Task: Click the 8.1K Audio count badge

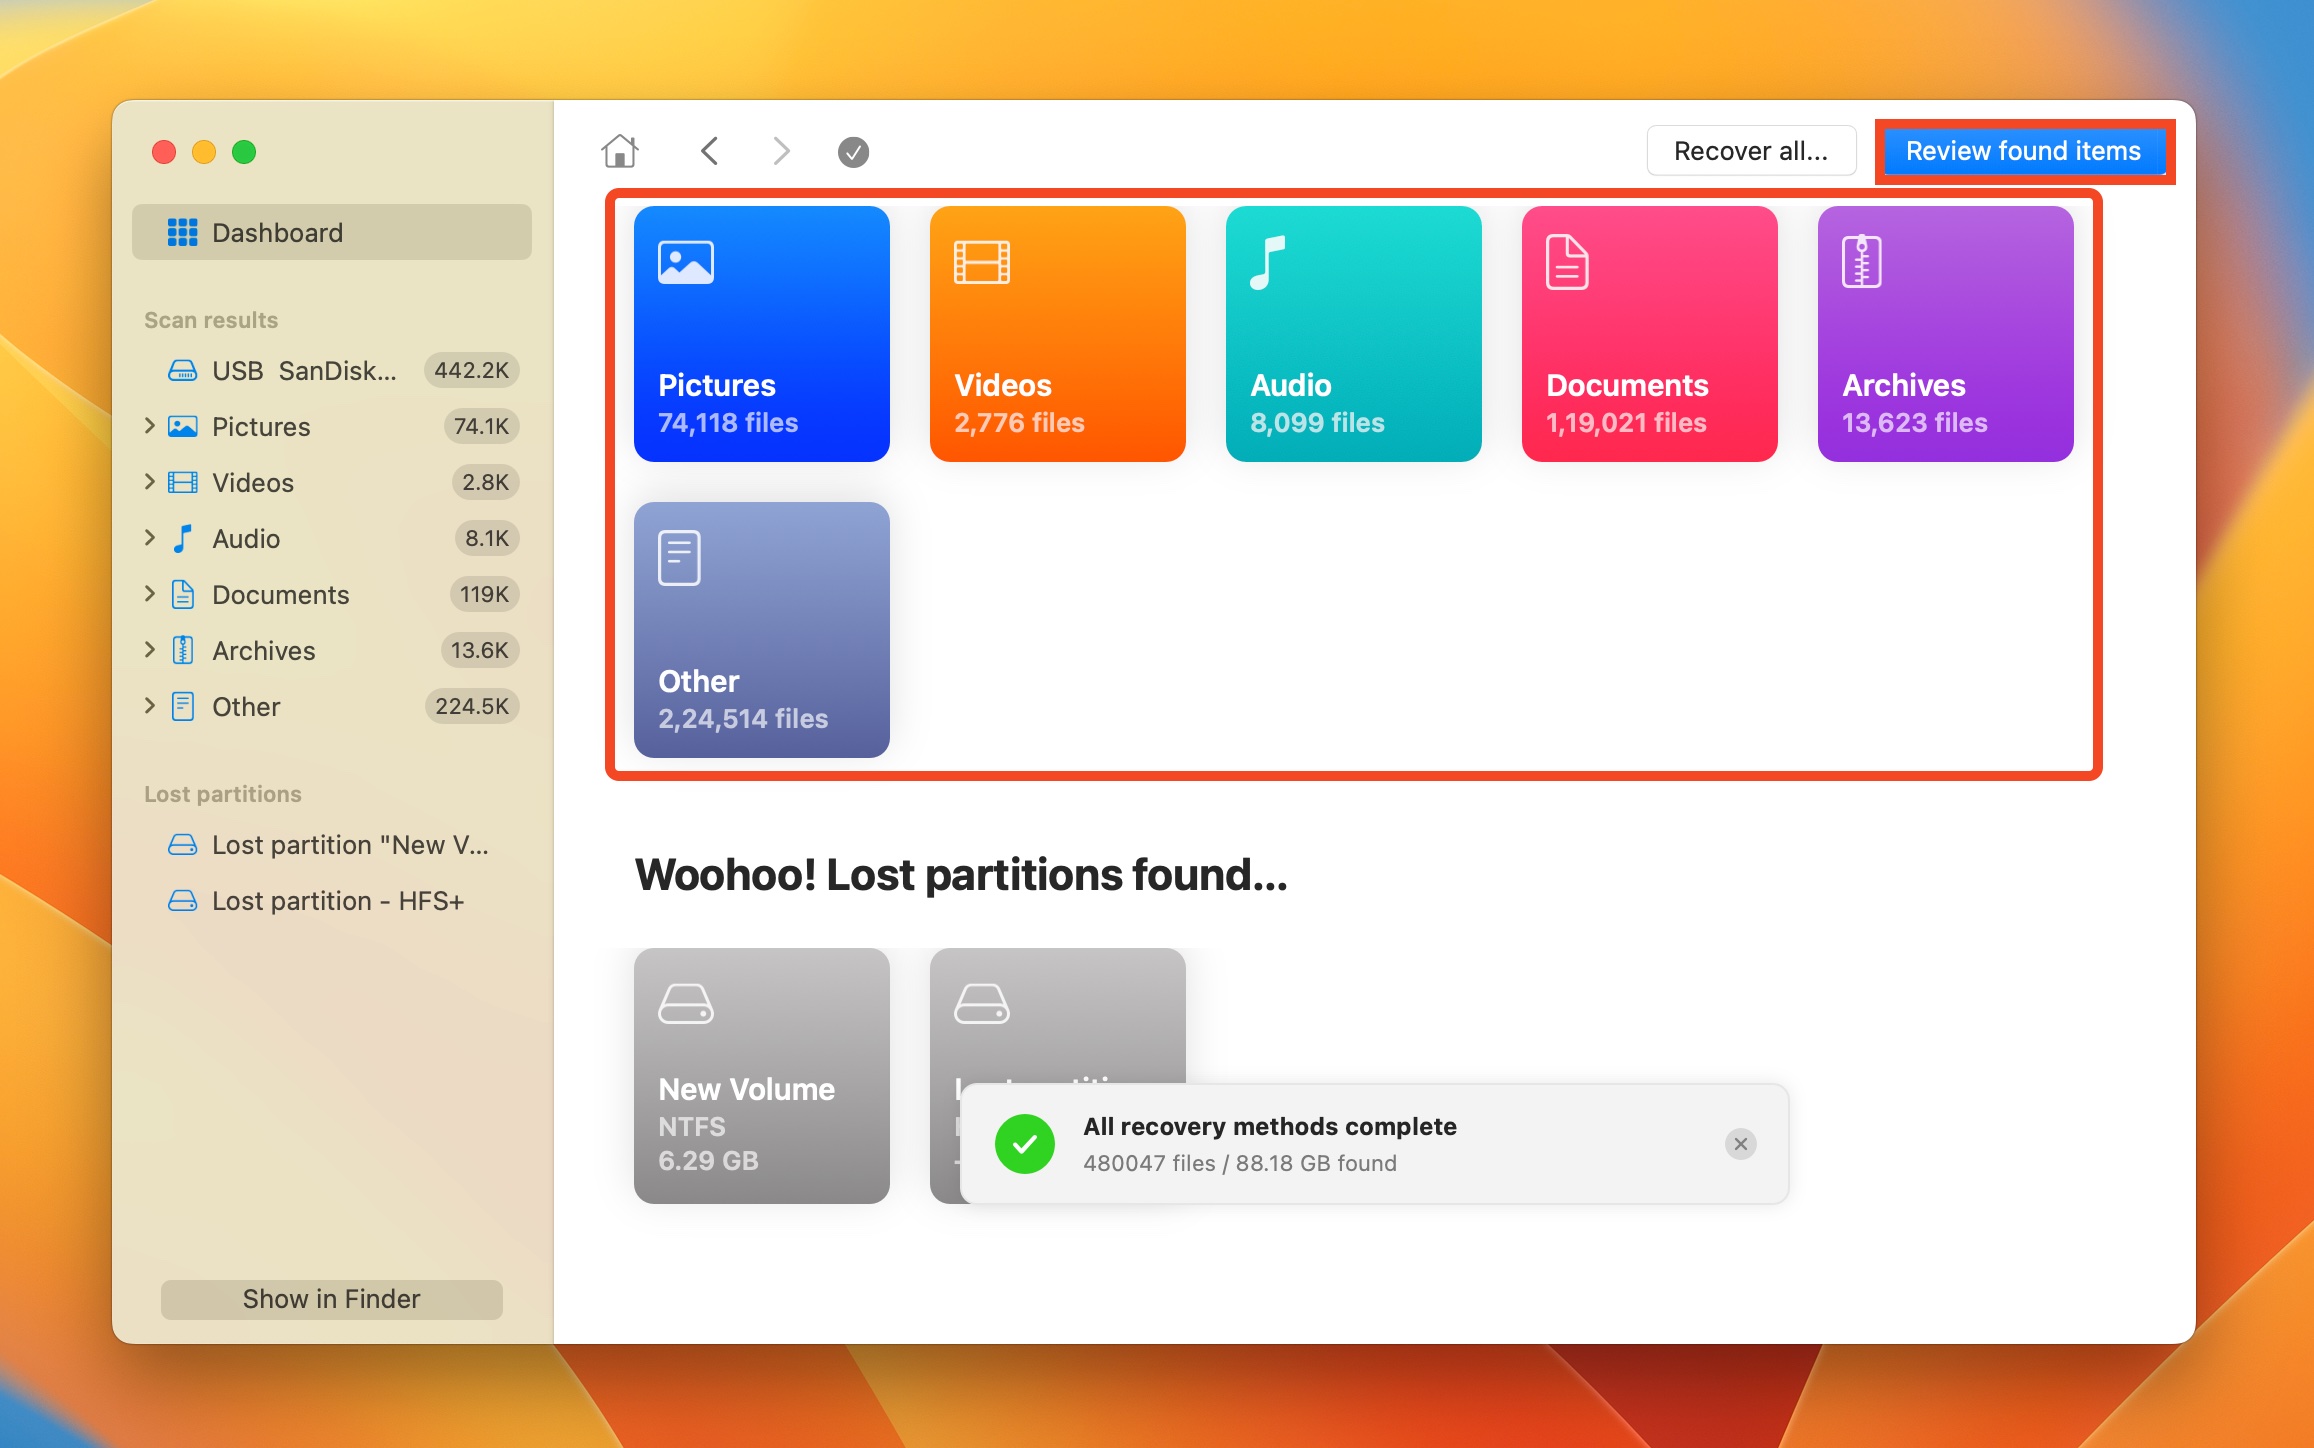Action: pos(487,538)
